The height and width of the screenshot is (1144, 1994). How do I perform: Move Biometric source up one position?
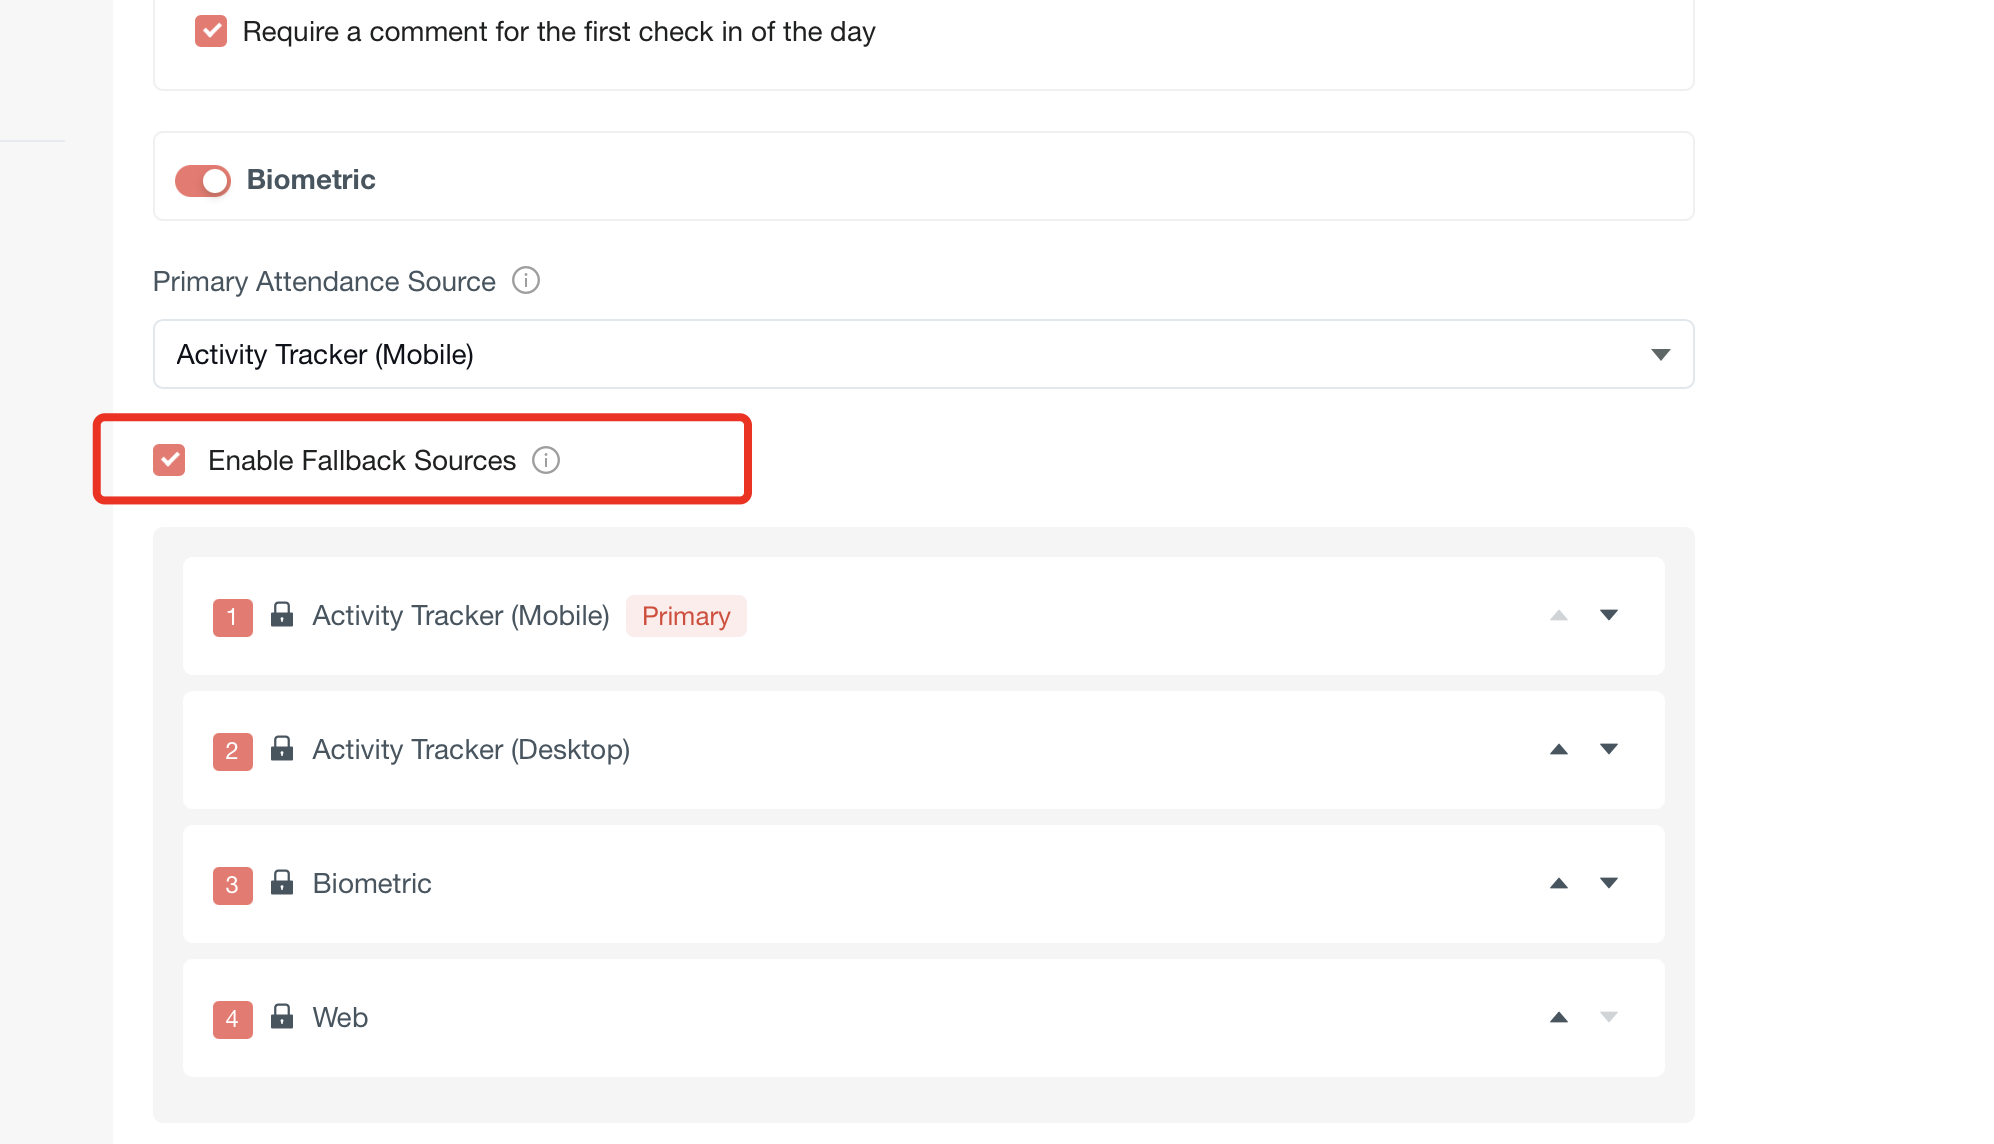click(1558, 883)
